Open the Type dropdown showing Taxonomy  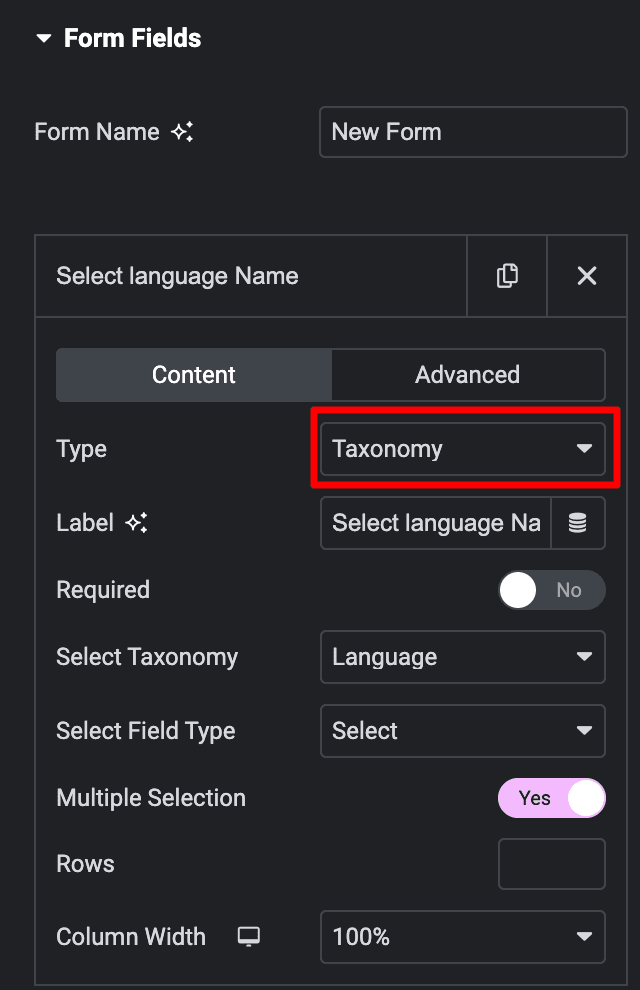click(x=463, y=449)
